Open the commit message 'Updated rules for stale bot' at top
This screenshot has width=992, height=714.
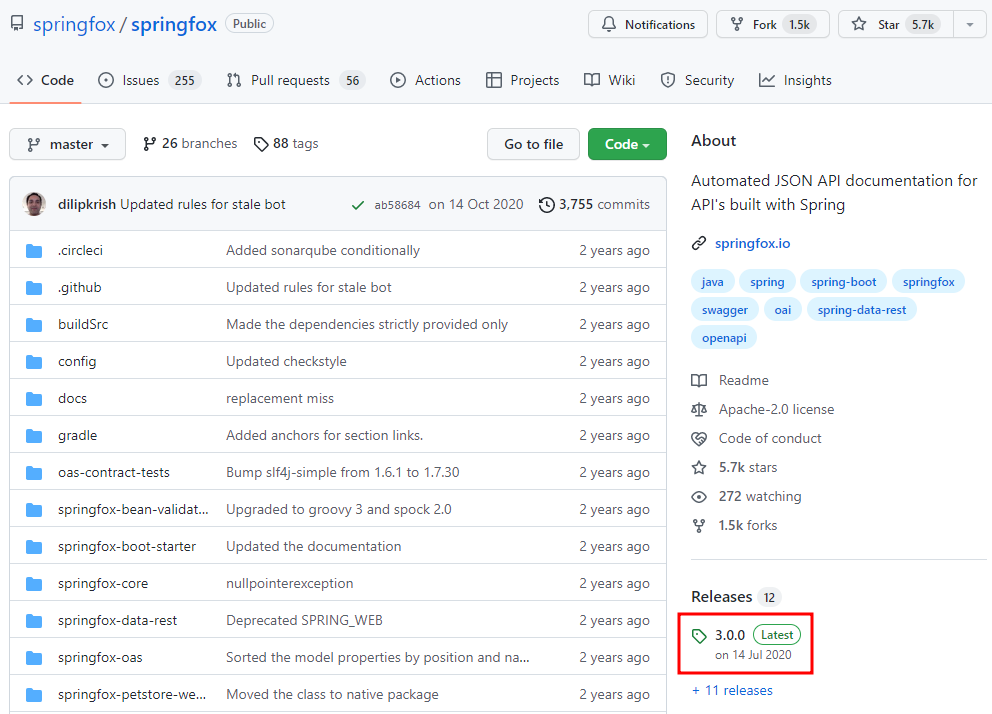(x=202, y=204)
